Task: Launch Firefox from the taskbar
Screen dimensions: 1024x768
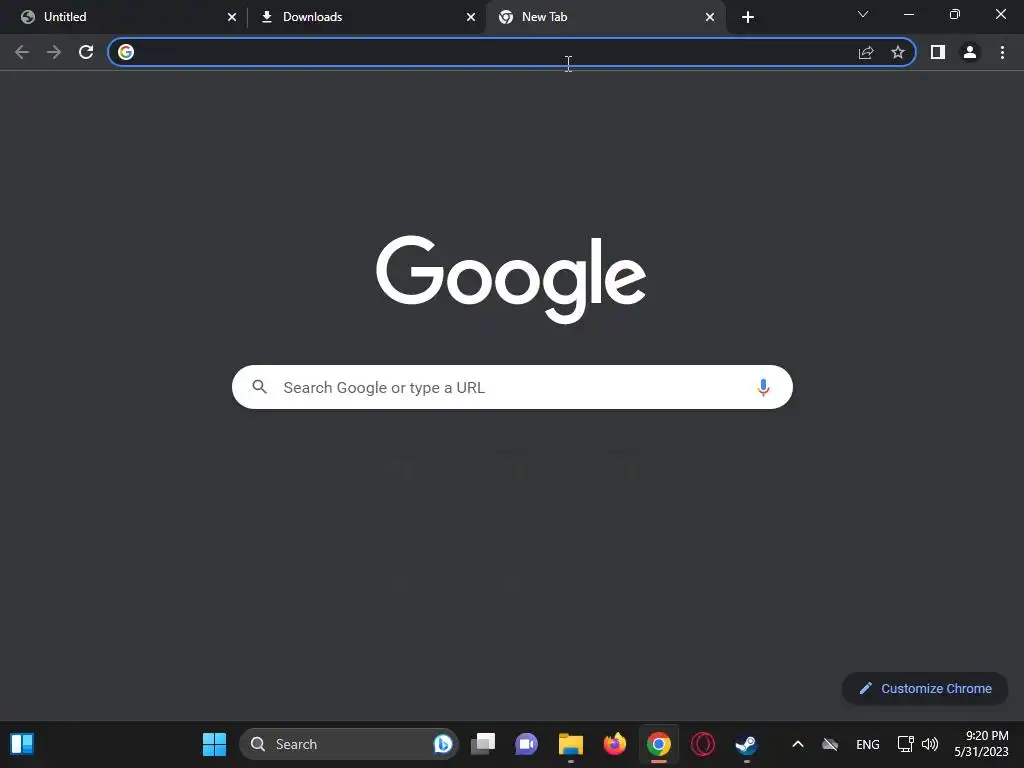Action: click(x=615, y=744)
